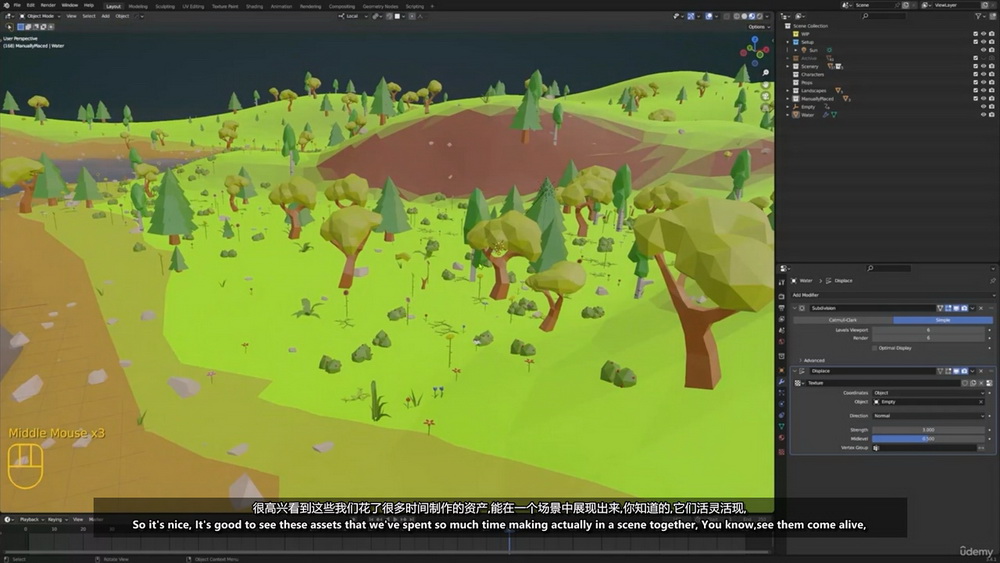Click the select box tool icon

point(9,27)
